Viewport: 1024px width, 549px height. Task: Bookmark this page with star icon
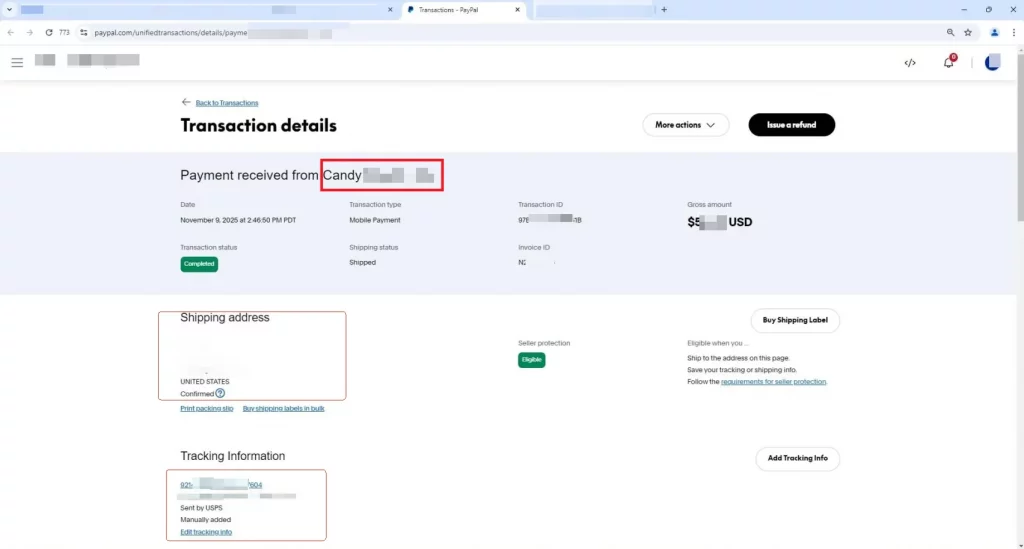coord(968,32)
